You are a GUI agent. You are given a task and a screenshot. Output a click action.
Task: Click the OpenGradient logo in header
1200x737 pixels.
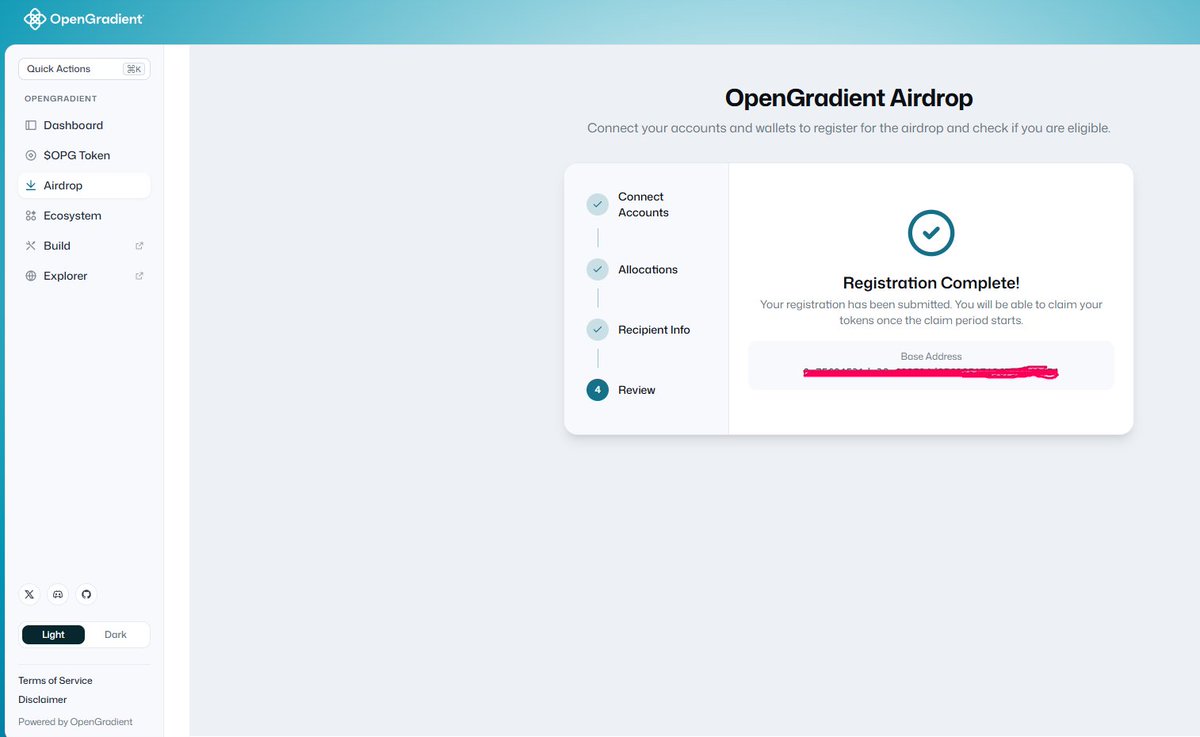click(x=83, y=19)
